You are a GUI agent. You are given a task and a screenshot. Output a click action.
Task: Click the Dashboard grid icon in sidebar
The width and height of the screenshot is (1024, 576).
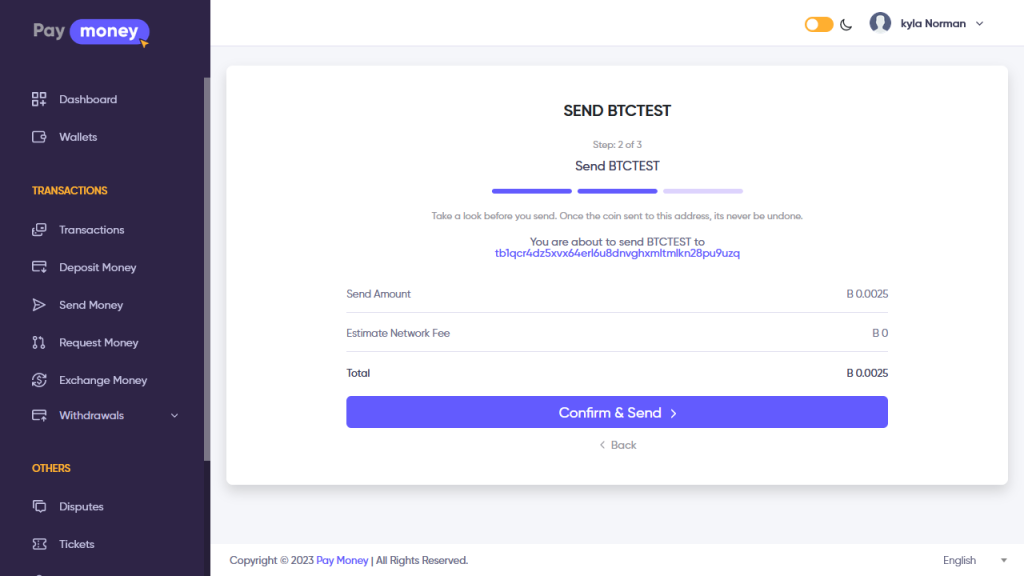pos(39,99)
